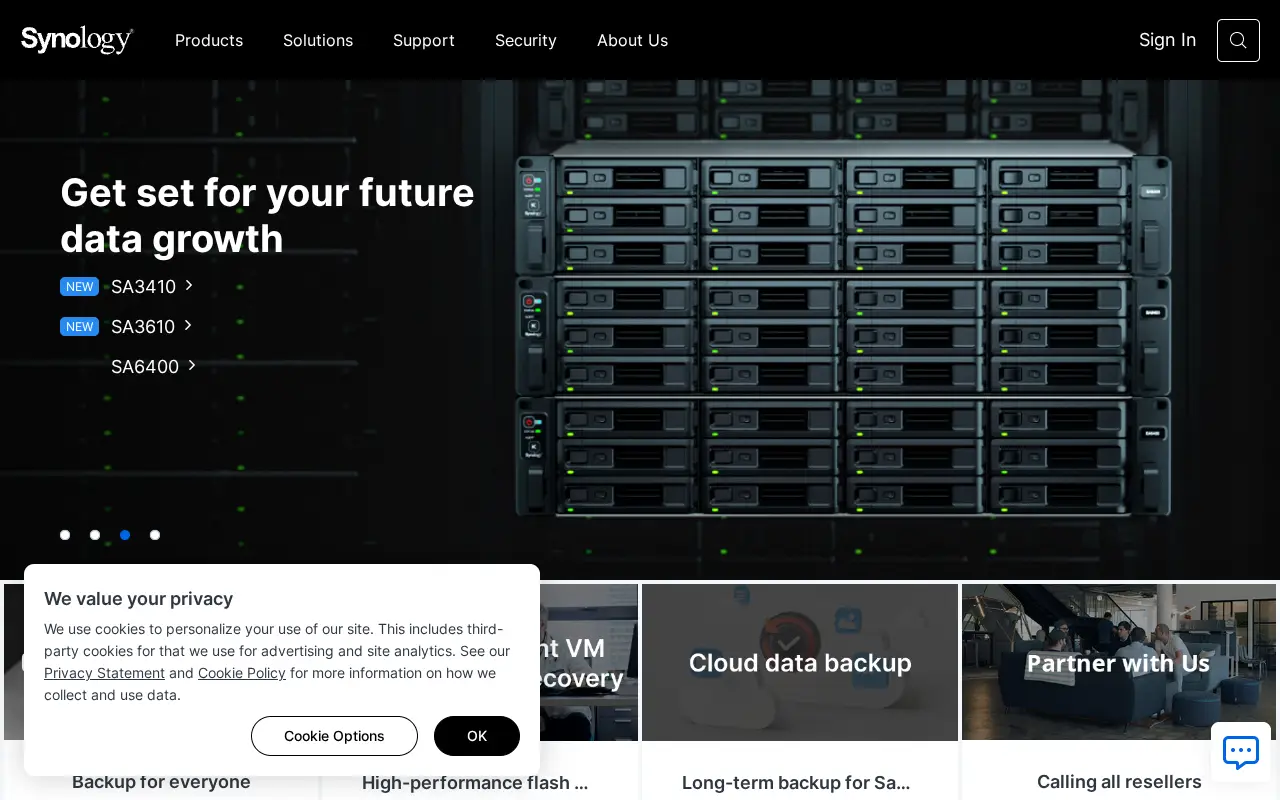Open the live chat bubble icon

[1241, 752]
